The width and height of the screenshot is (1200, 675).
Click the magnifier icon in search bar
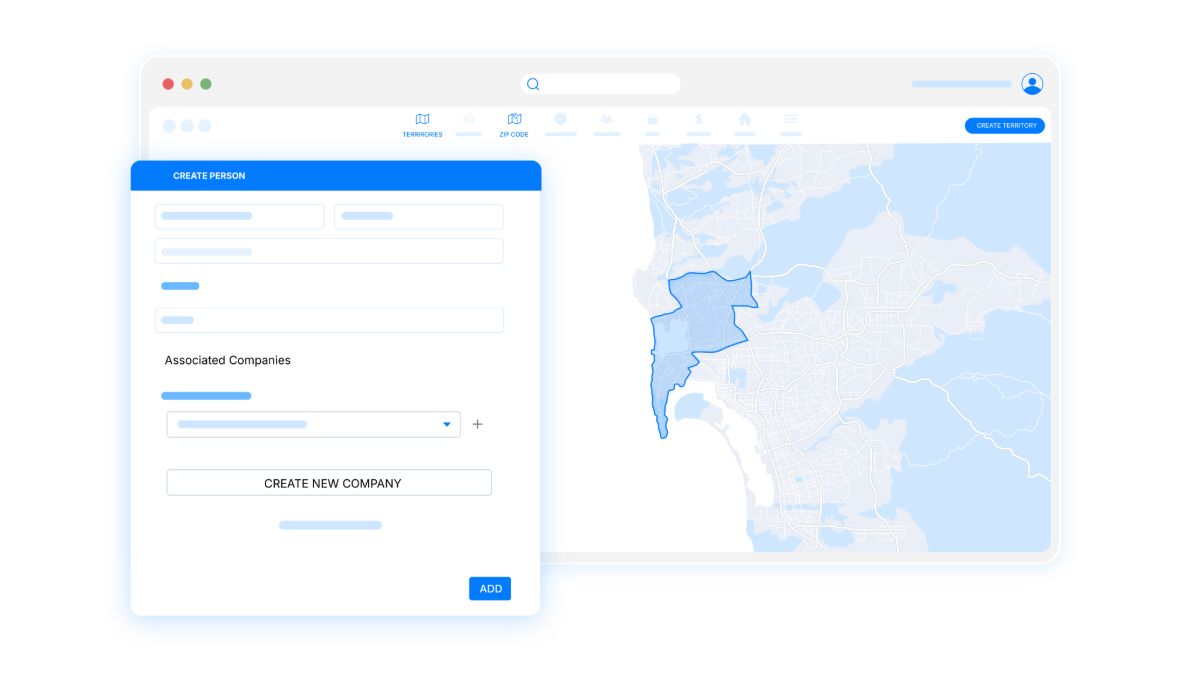(533, 84)
